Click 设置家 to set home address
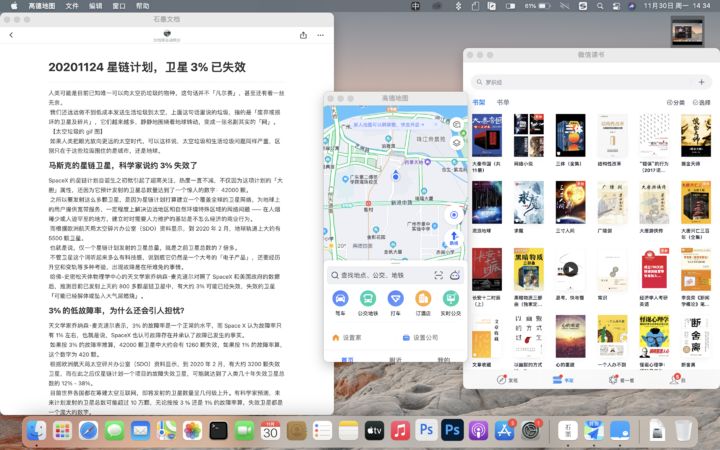The image size is (720, 450). [346, 338]
